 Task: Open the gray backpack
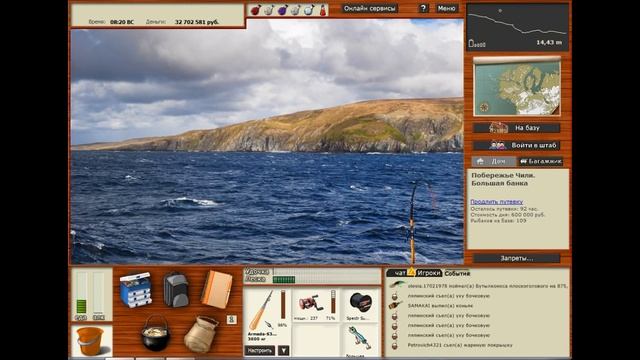176,290
